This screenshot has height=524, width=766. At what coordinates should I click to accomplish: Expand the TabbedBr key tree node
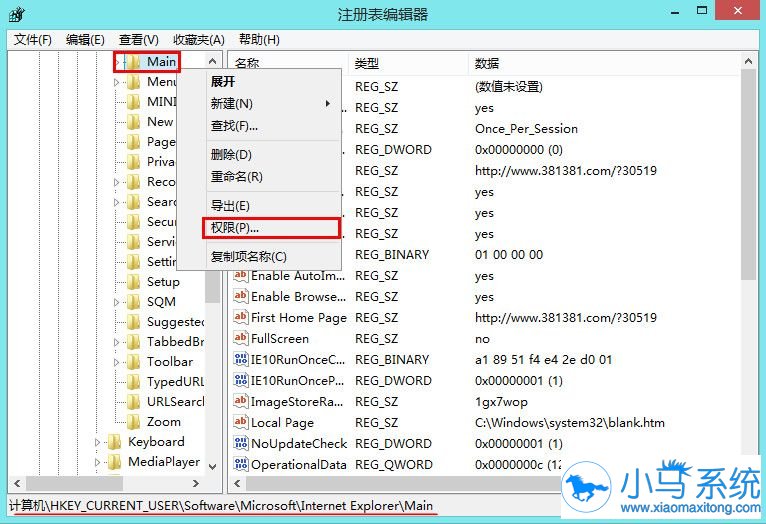pos(117,343)
